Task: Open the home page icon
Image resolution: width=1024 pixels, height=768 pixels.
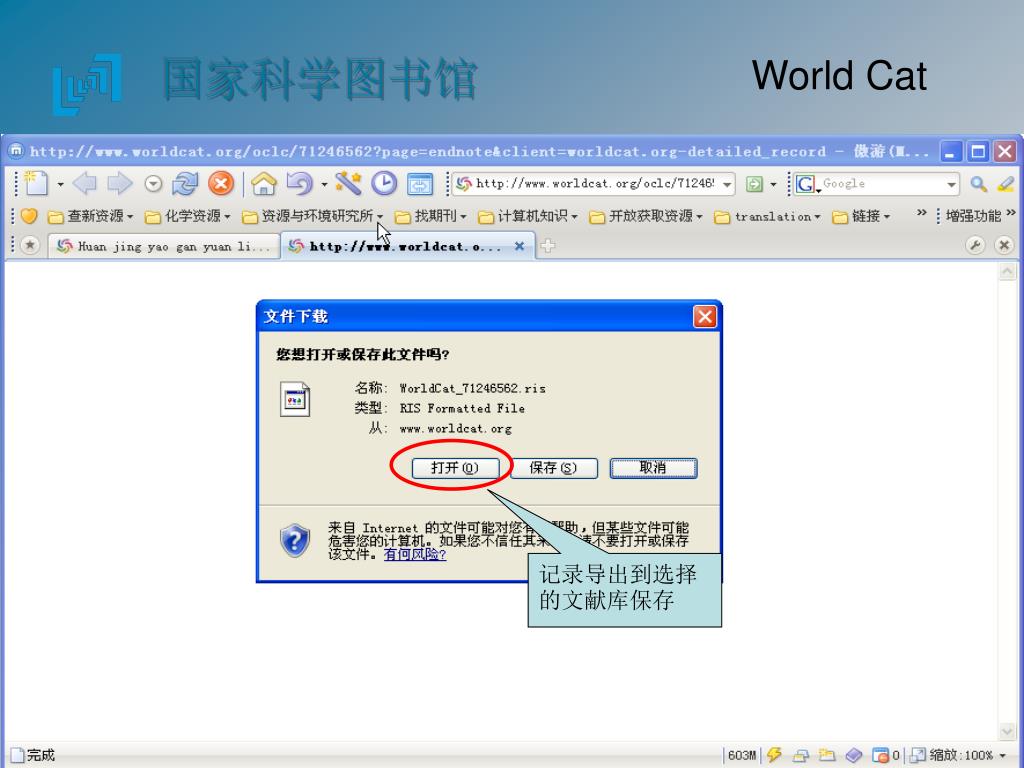Action: tap(264, 184)
